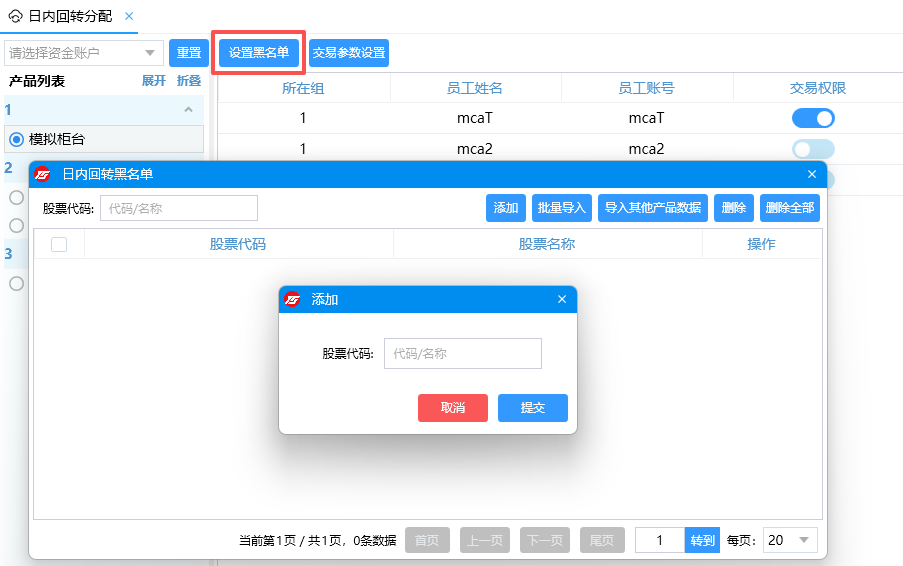Viewport: 903px width, 566px height.
Task: Tick the select-all checkbox in blacklist table header
Action: (59, 244)
